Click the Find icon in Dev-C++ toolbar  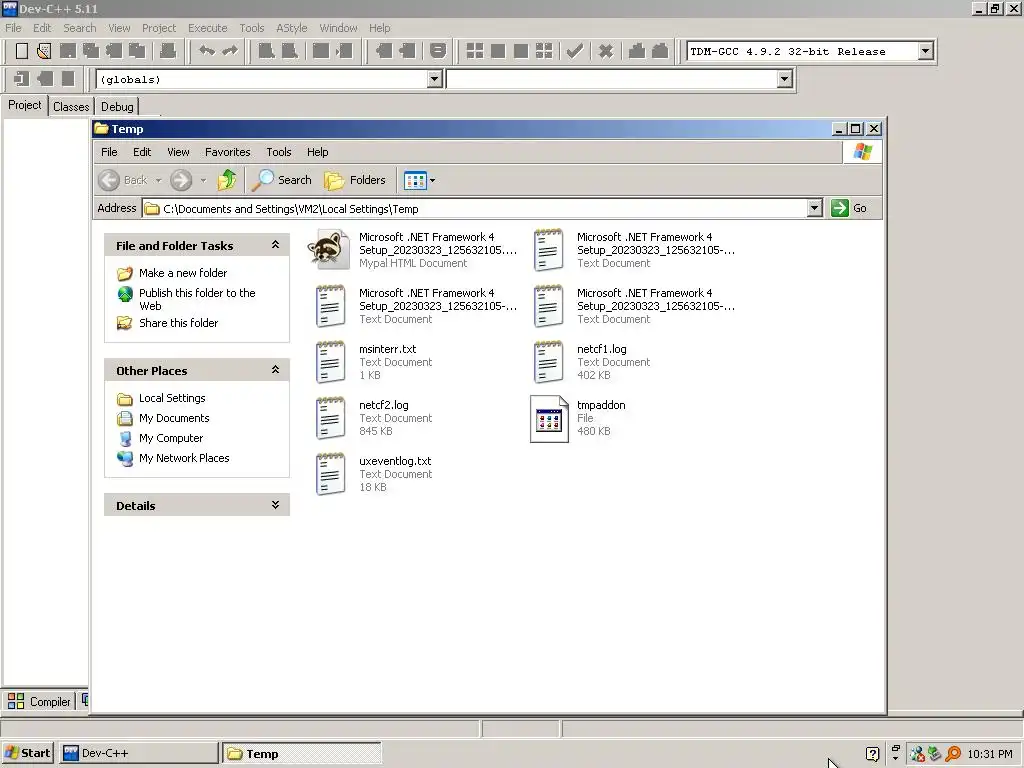click(266, 51)
